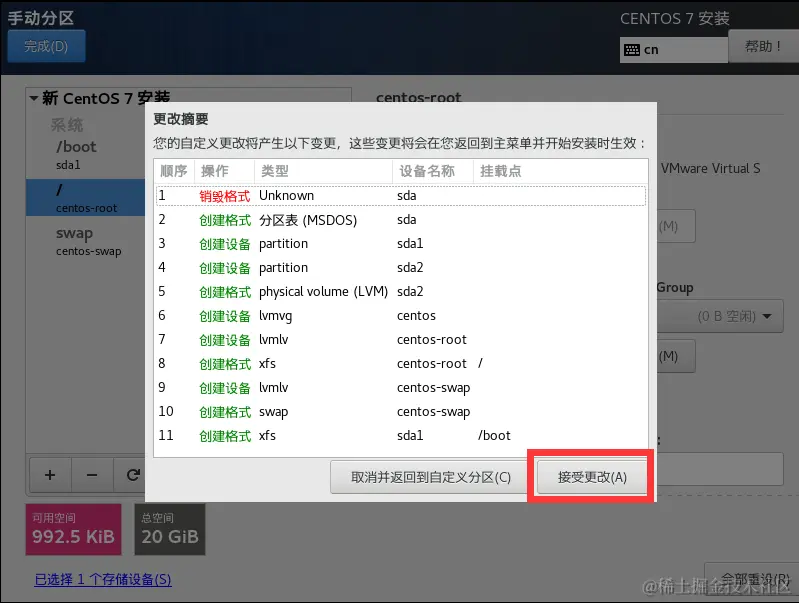The image size is (799, 603).
Task: Select row 6 lvmvg centos
Action: point(401,316)
